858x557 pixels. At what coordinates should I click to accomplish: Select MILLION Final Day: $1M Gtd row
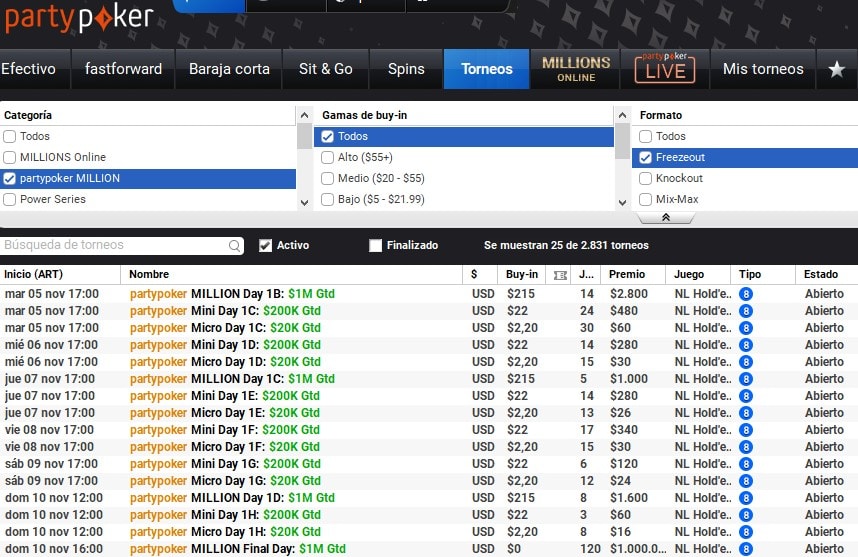point(429,549)
